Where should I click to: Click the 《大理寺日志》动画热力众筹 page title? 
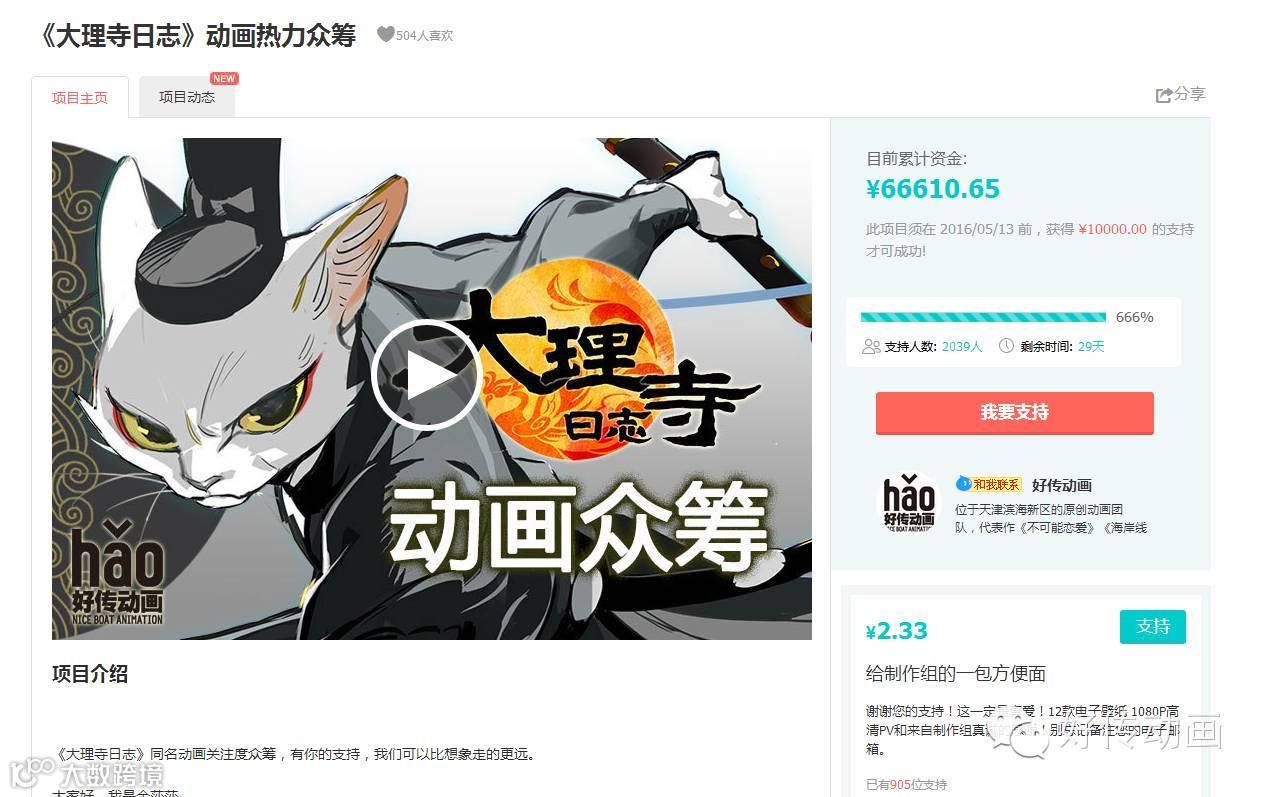(x=194, y=35)
